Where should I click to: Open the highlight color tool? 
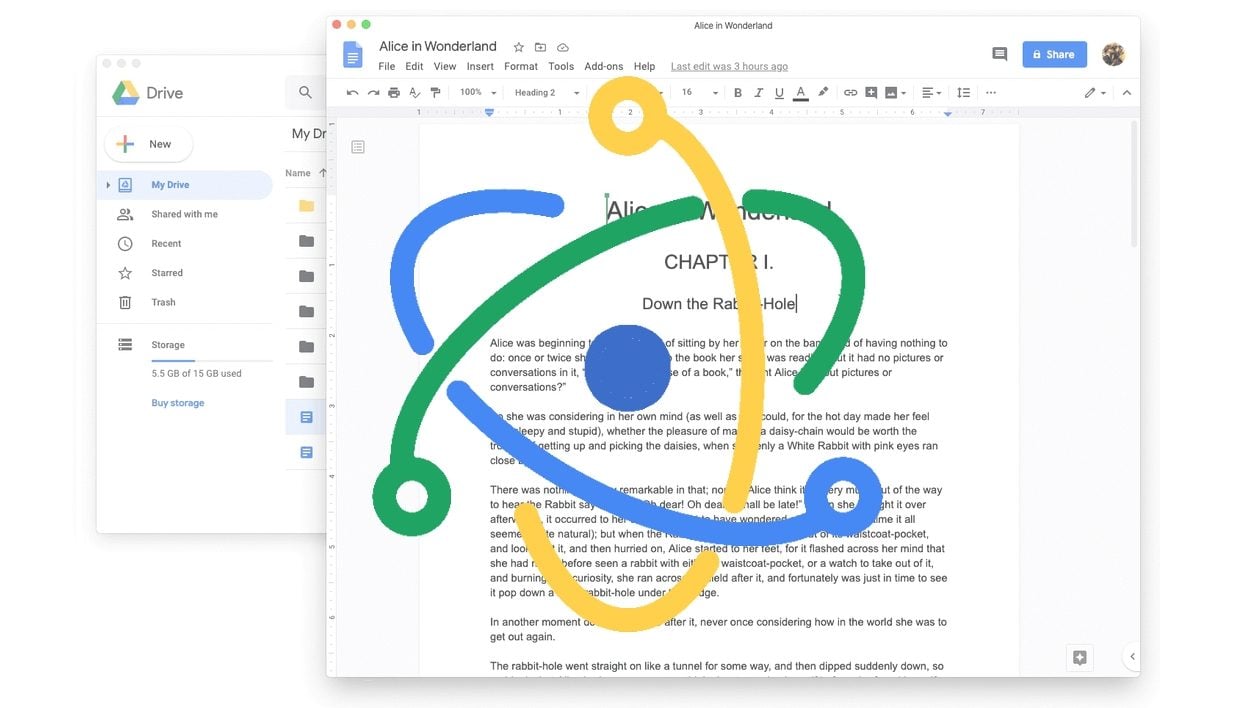click(823, 93)
